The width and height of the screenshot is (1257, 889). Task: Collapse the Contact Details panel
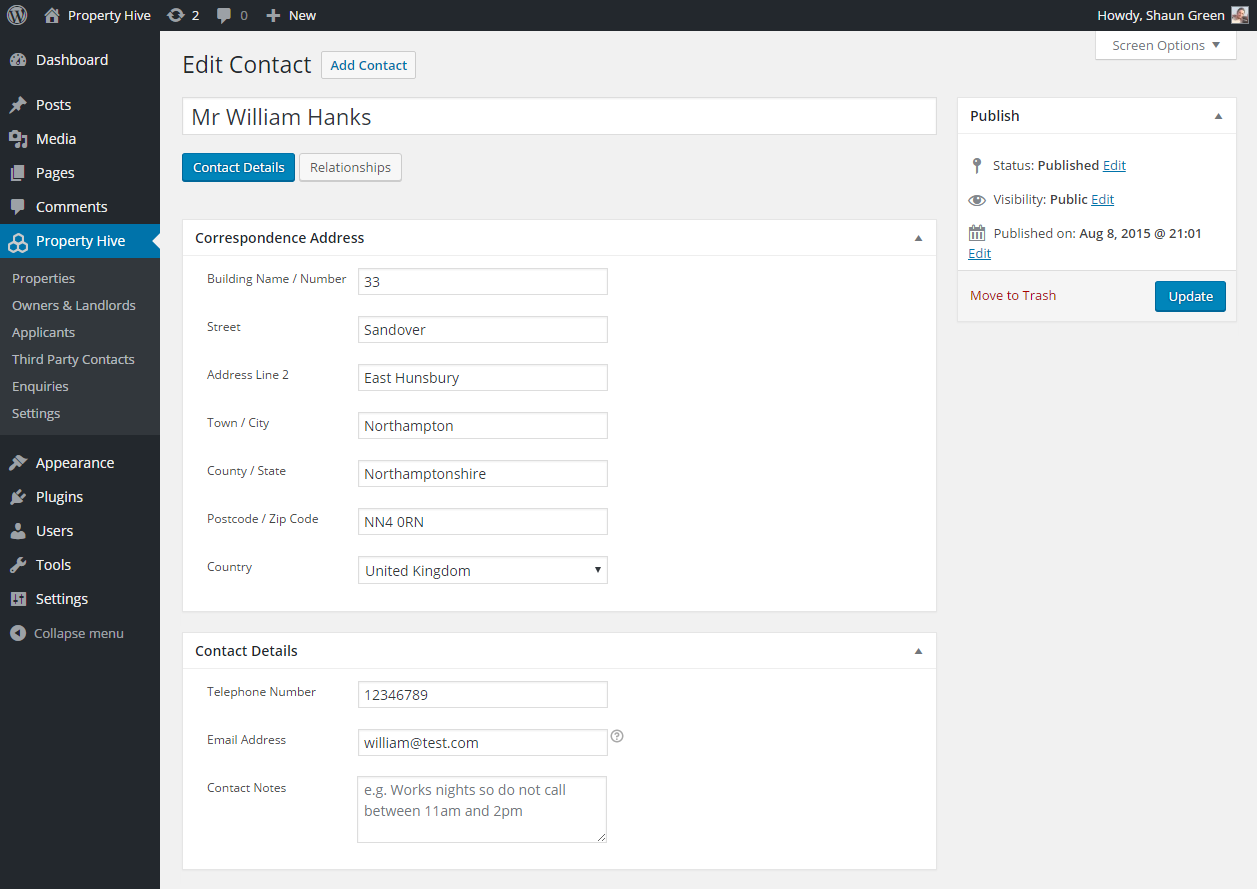pyautogui.click(x=918, y=651)
